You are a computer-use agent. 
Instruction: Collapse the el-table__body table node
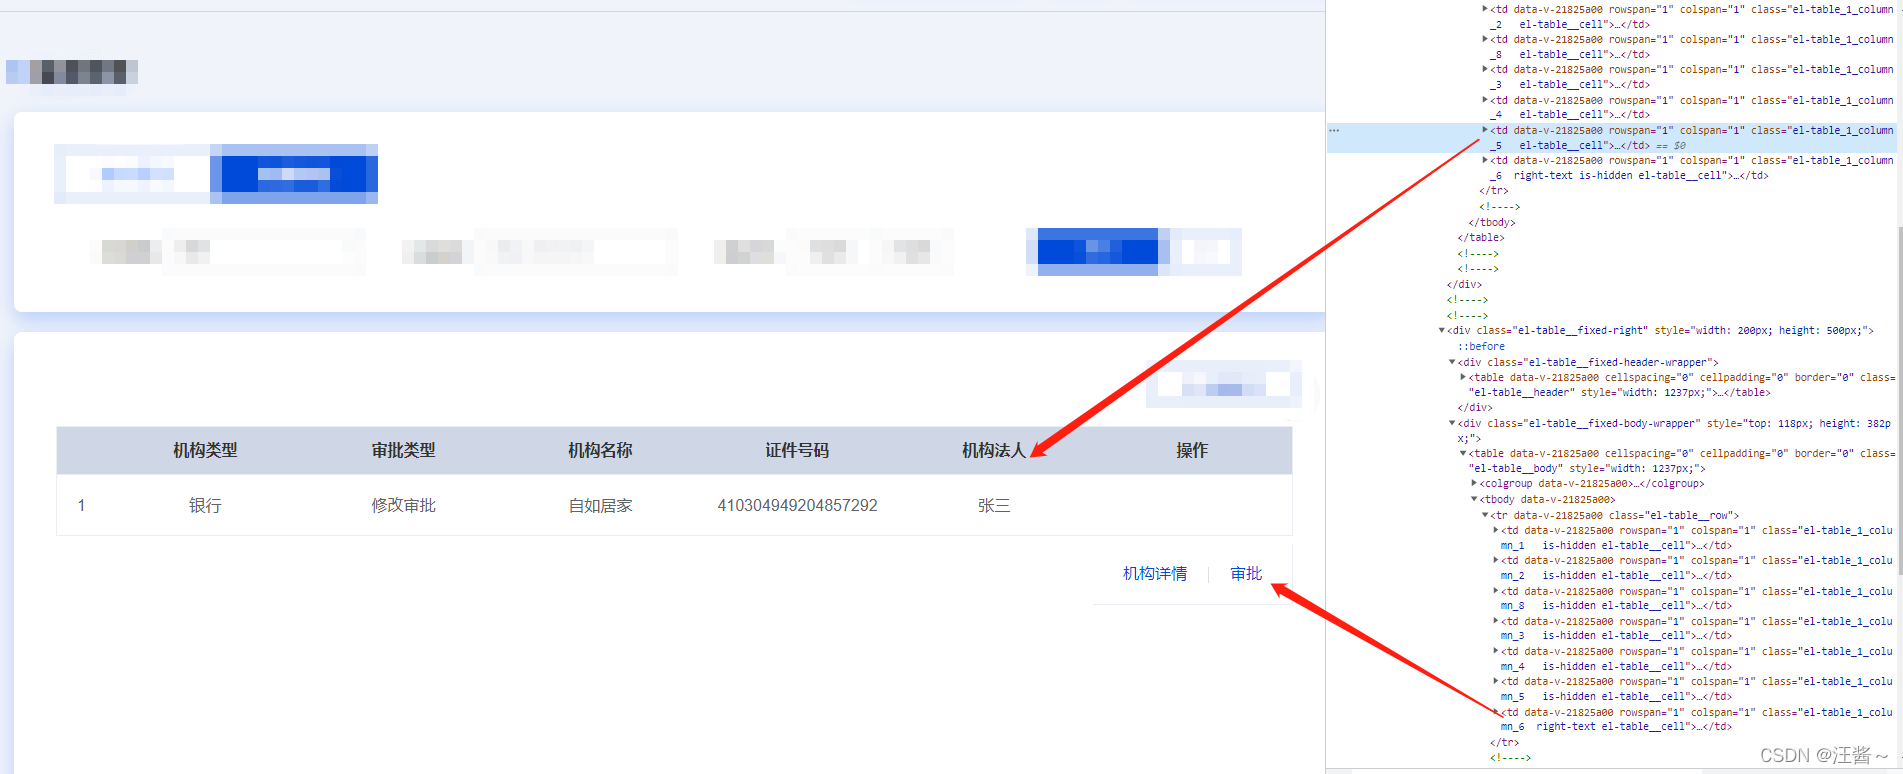[x=1464, y=453]
